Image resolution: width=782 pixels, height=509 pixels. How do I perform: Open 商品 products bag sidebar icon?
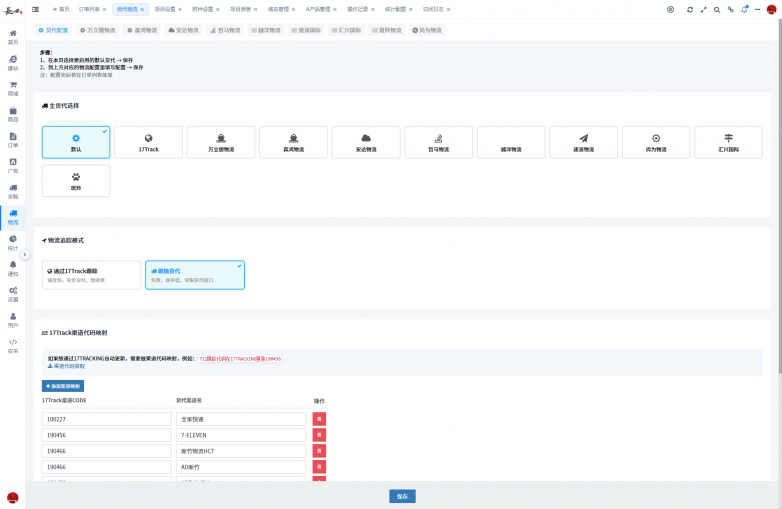tap(13, 115)
